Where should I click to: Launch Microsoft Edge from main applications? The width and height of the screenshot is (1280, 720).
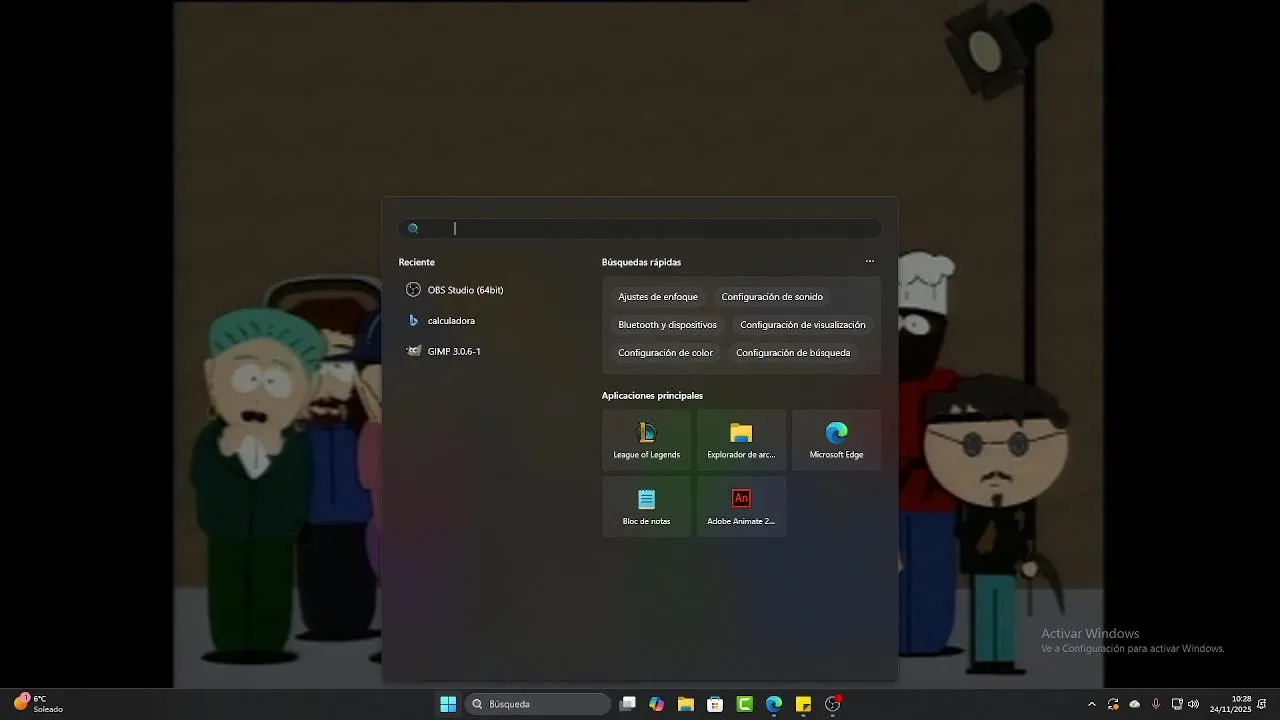tap(836, 441)
